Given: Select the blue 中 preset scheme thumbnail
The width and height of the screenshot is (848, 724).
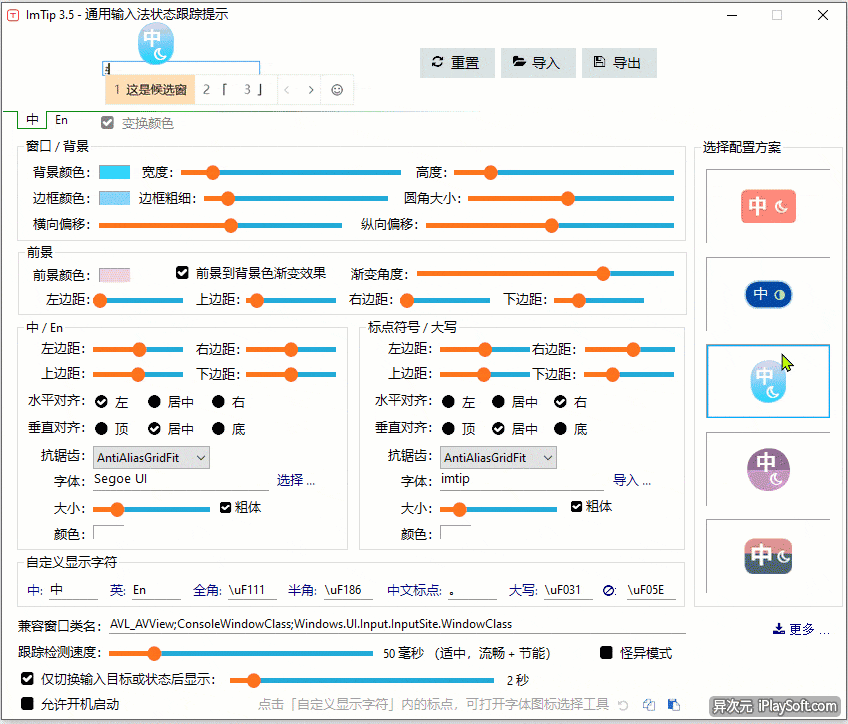Looking at the screenshot, I should (x=767, y=294).
